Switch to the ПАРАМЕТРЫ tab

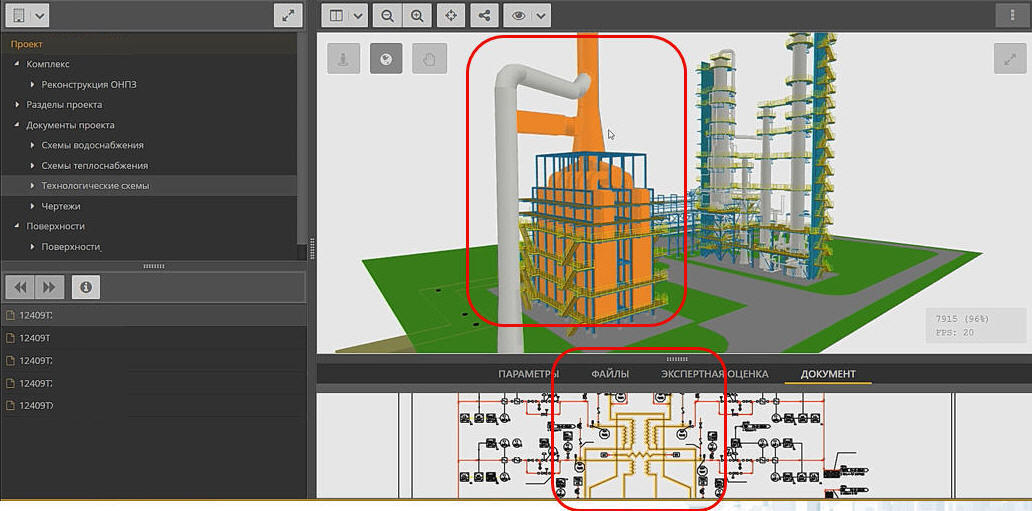(x=528, y=374)
